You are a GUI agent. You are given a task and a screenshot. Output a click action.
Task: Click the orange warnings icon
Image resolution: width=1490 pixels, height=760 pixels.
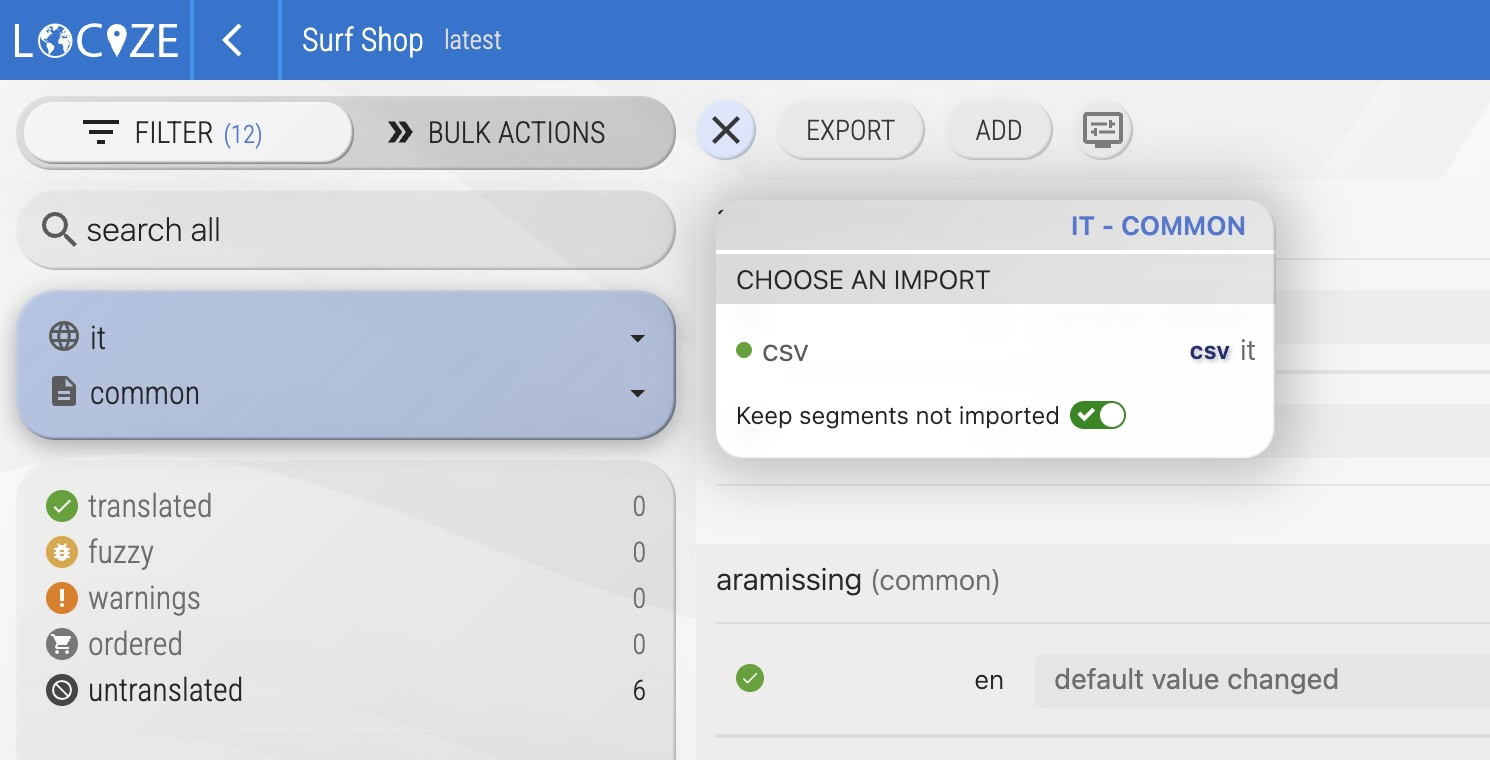coord(62,598)
